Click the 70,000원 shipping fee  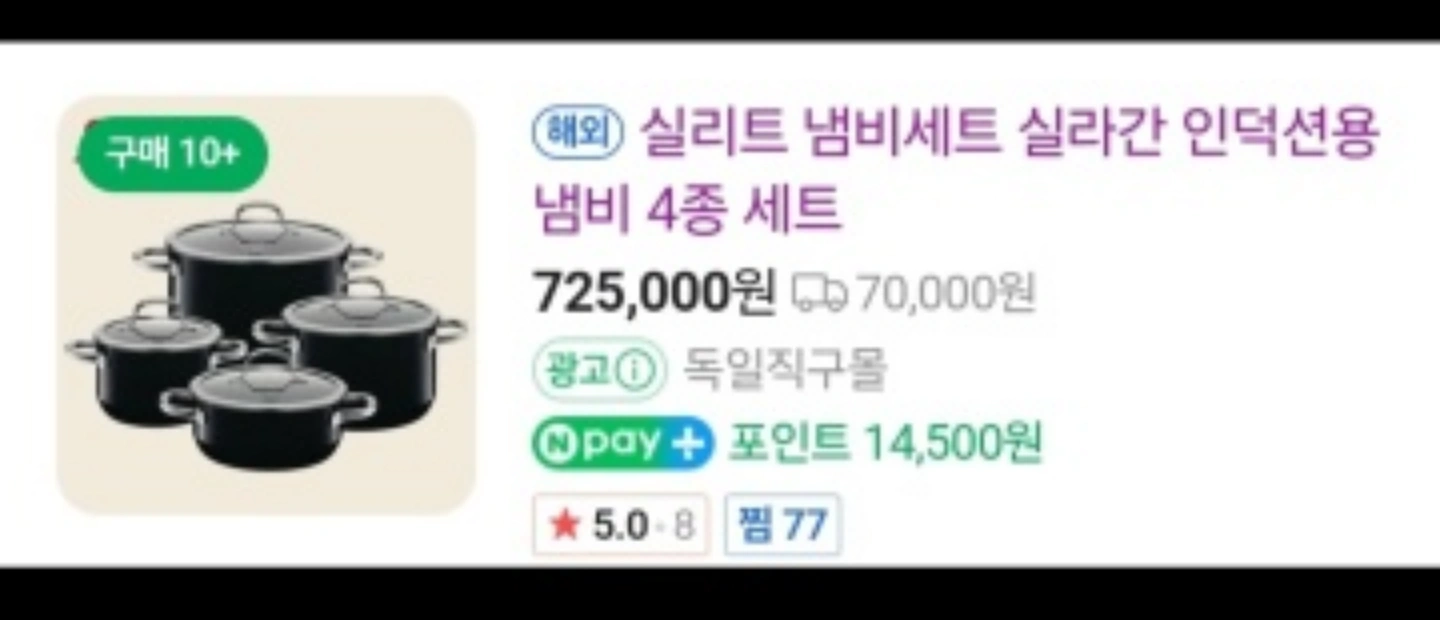946,293
